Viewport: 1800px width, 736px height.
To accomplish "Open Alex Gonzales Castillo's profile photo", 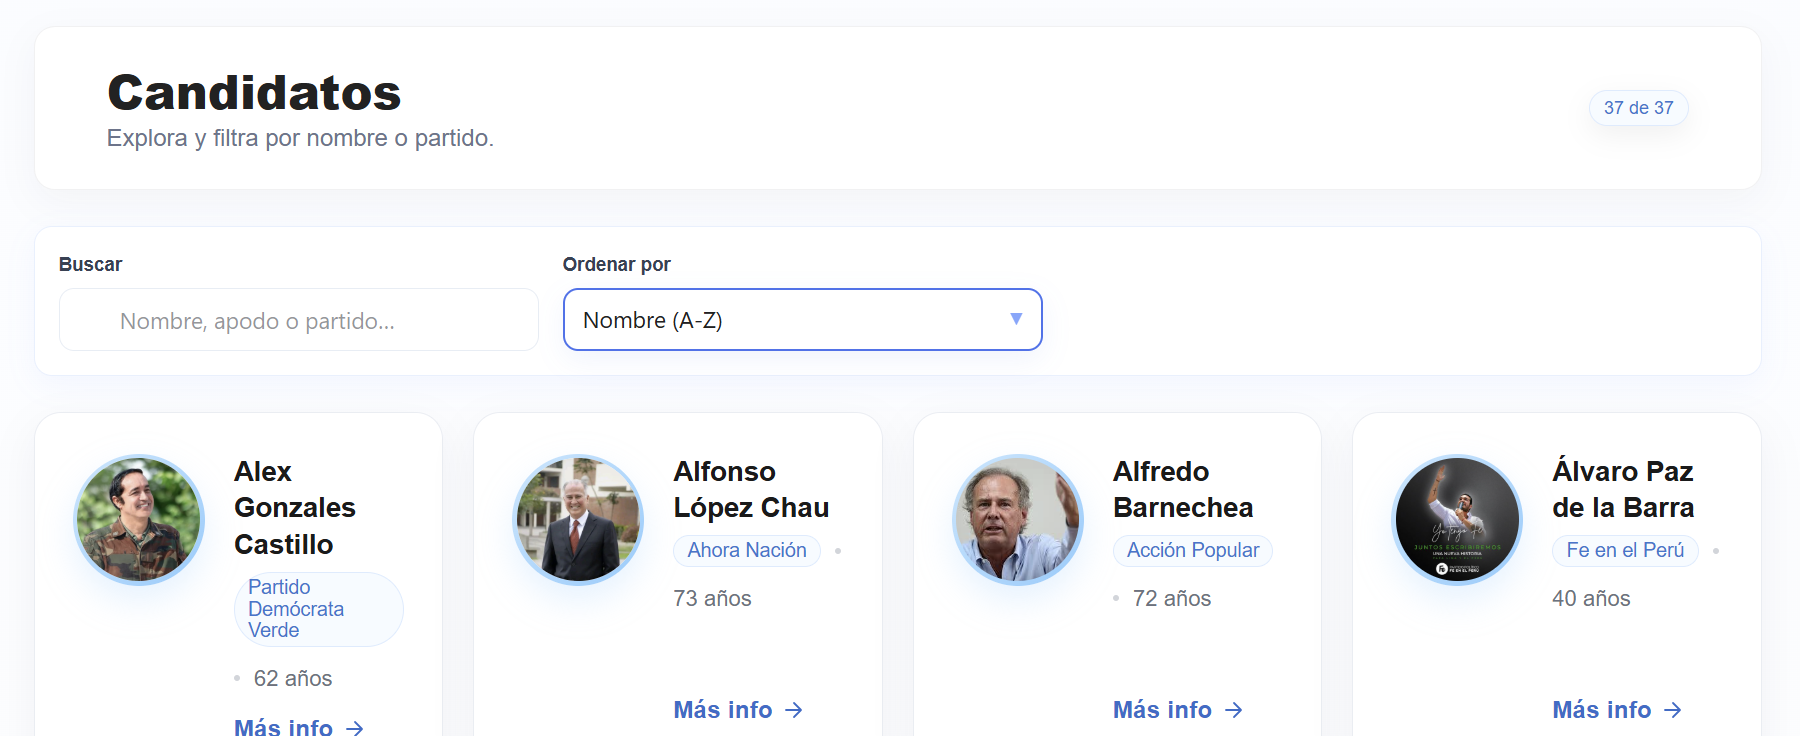I will point(139,520).
